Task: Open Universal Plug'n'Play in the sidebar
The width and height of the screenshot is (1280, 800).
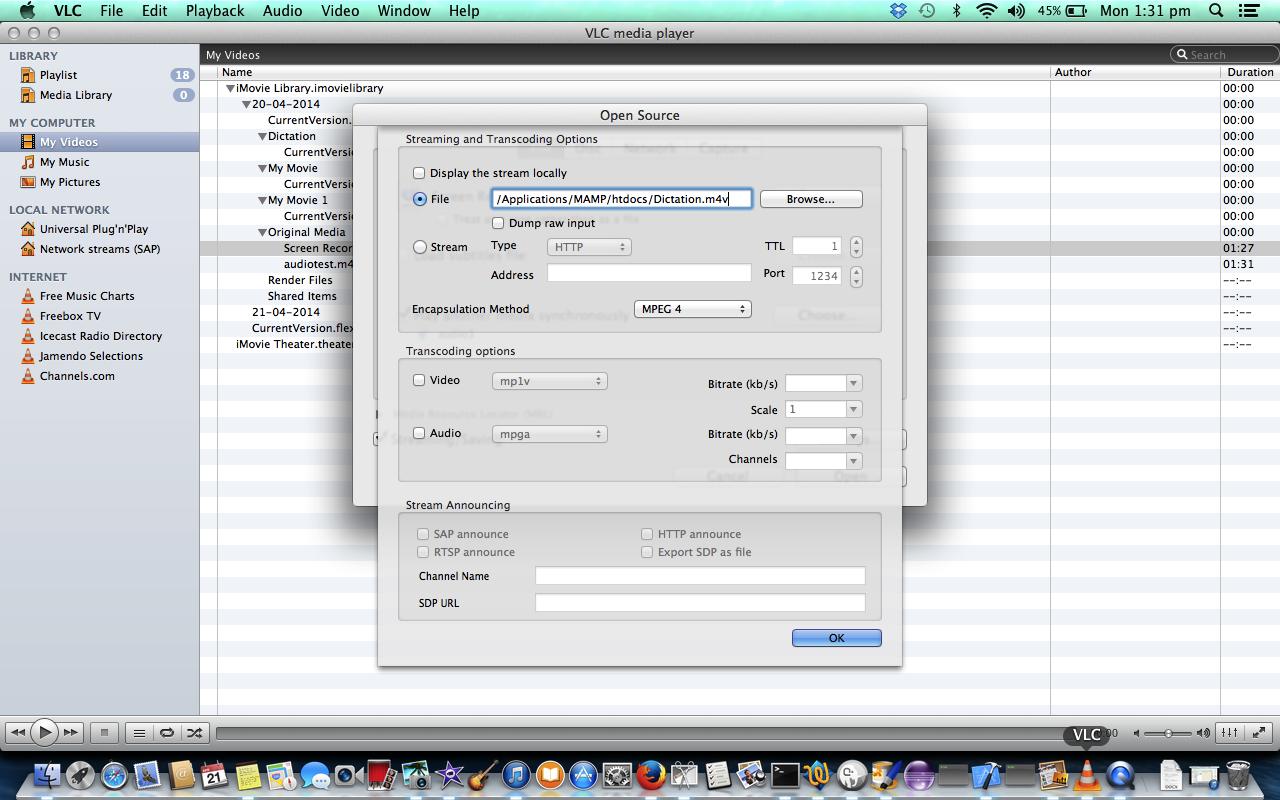Action: [93, 229]
